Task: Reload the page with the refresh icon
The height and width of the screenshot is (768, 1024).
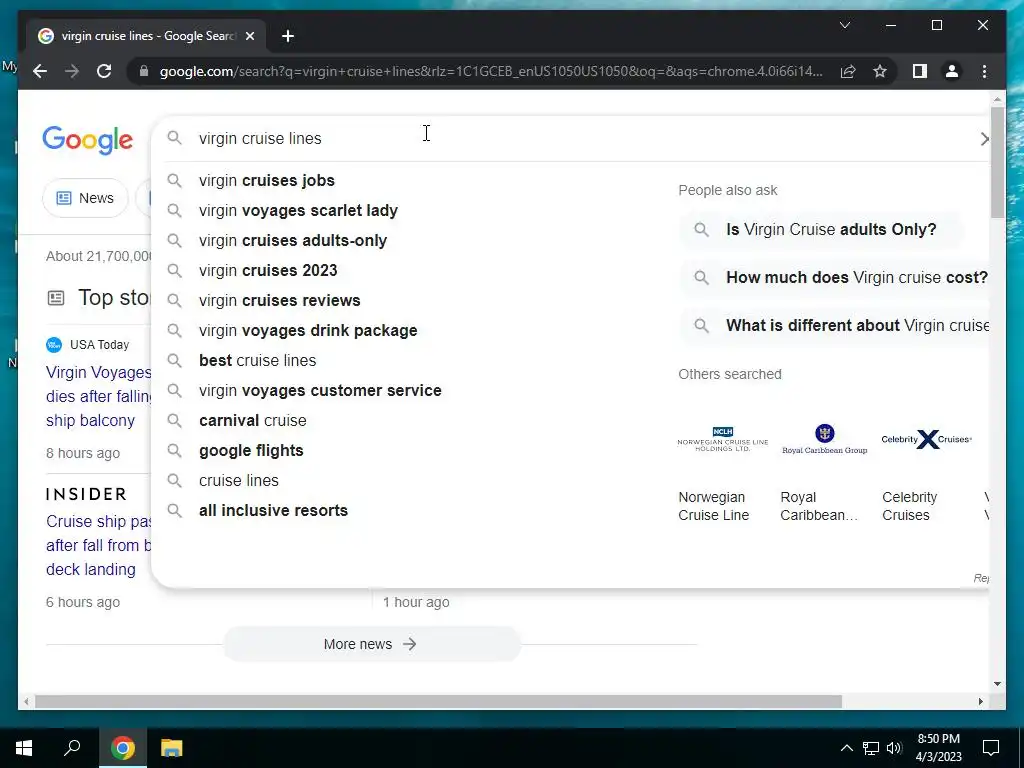Action: pyautogui.click(x=104, y=71)
